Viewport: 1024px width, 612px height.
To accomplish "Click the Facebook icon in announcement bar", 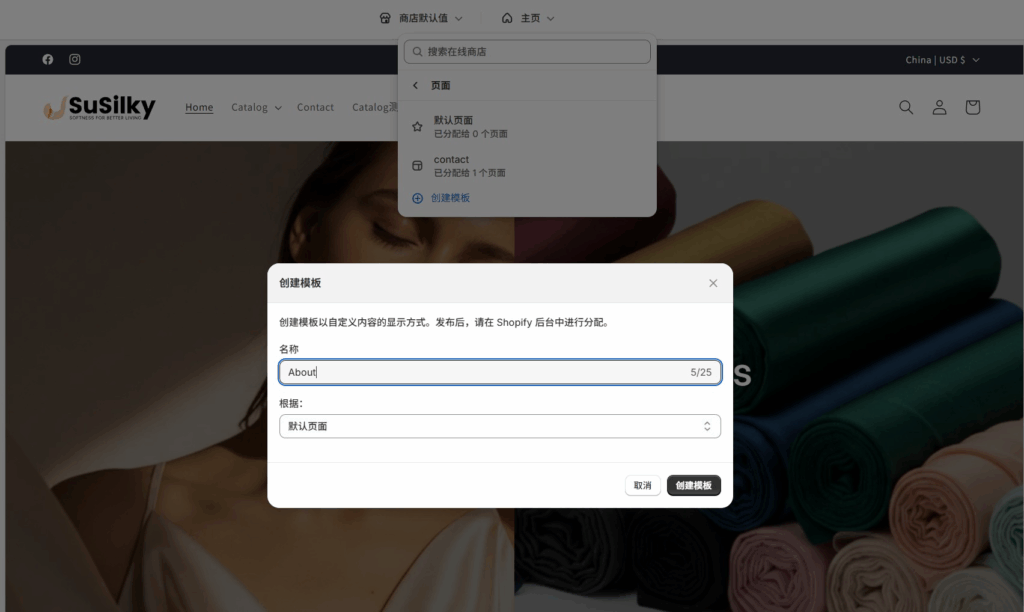I will pyautogui.click(x=48, y=60).
